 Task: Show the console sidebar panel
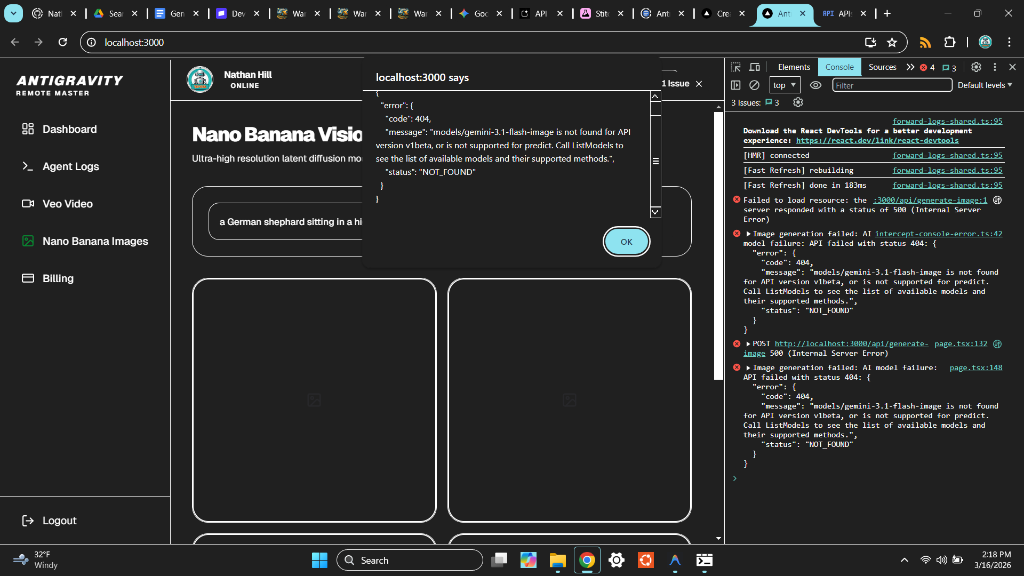[x=736, y=85]
